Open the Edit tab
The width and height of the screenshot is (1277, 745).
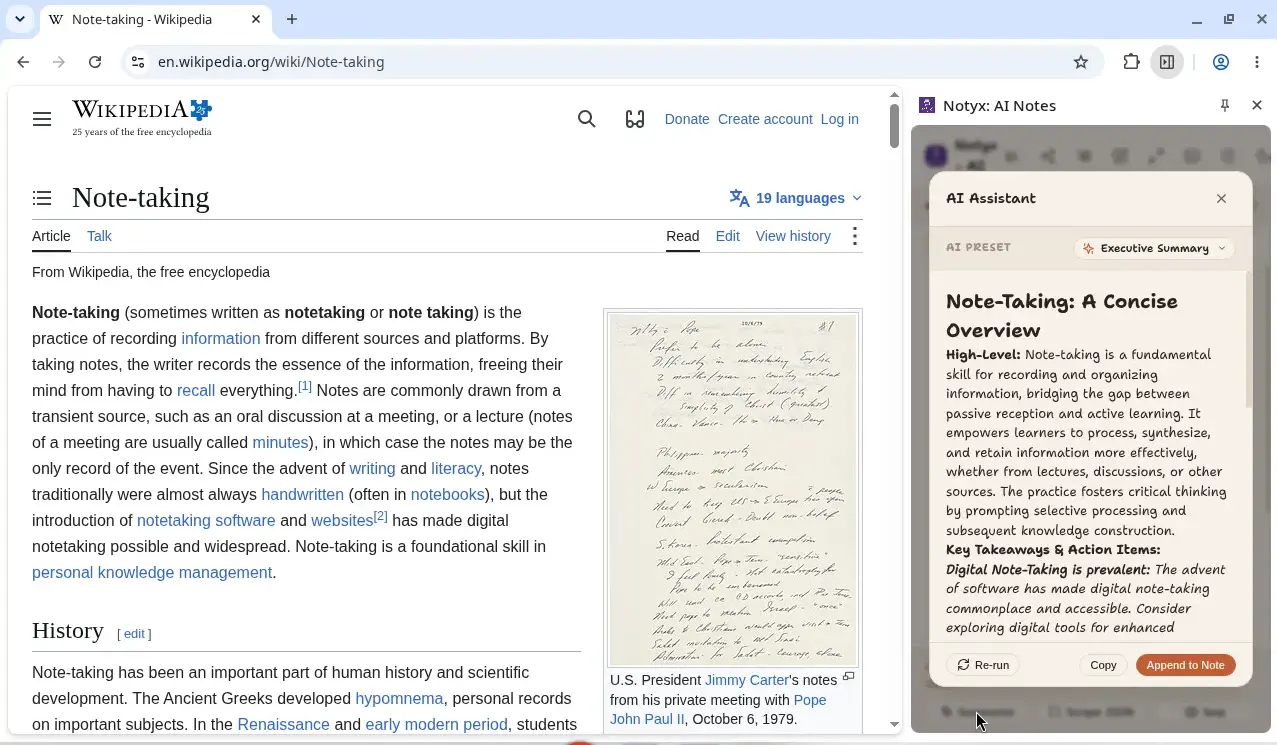tap(727, 236)
